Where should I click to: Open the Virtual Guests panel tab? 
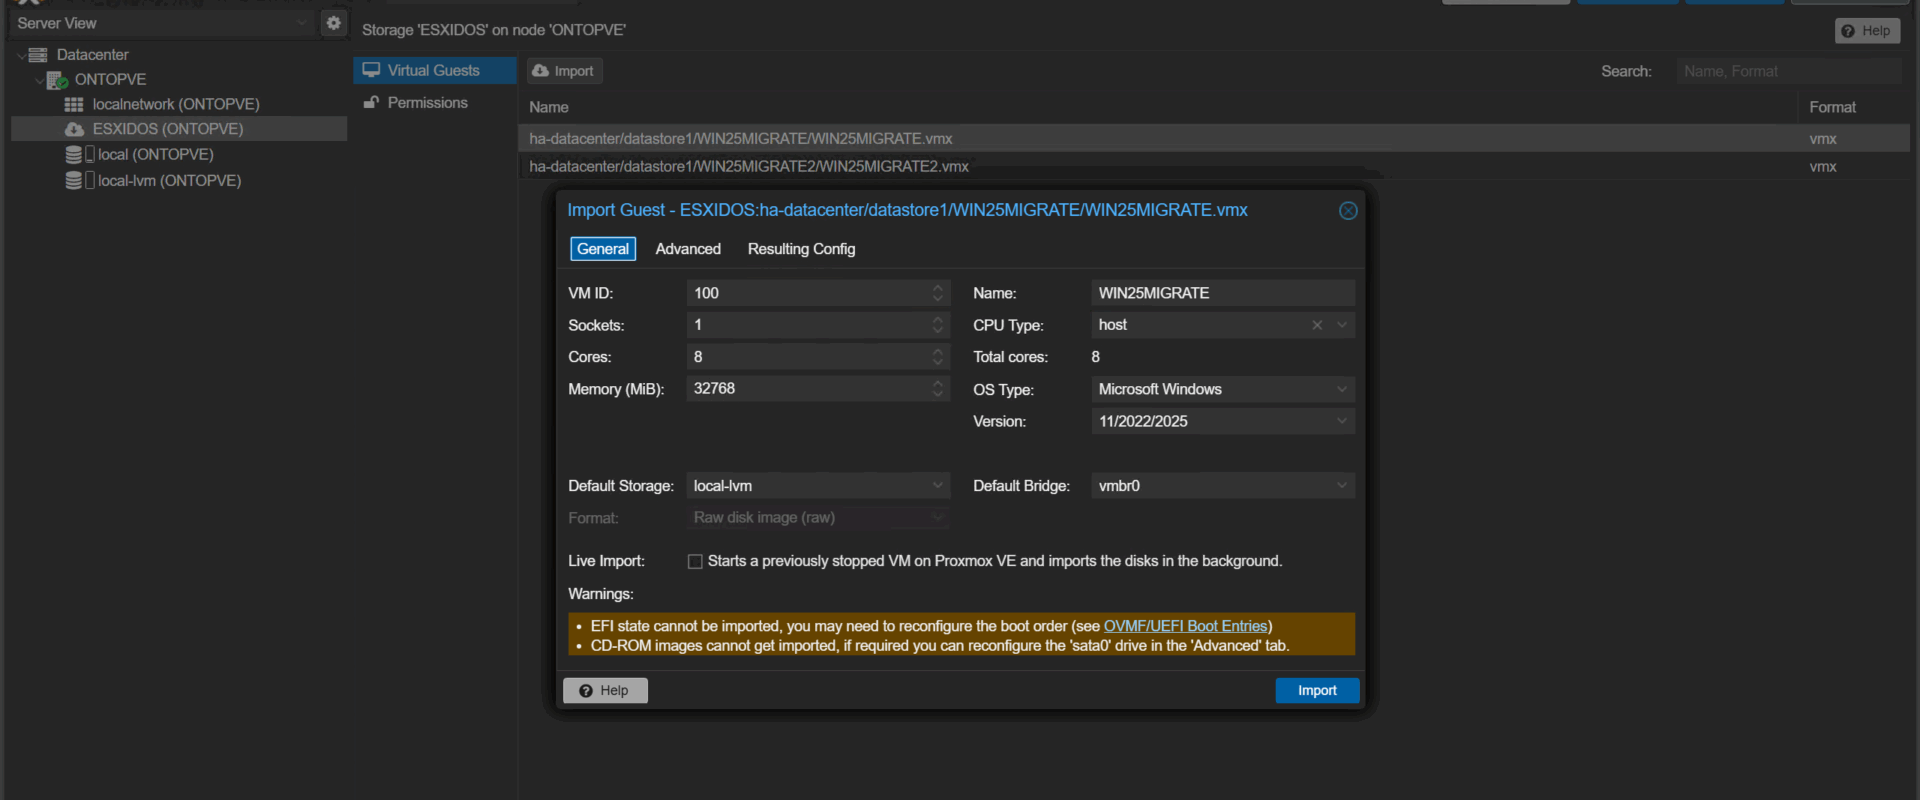434,70
